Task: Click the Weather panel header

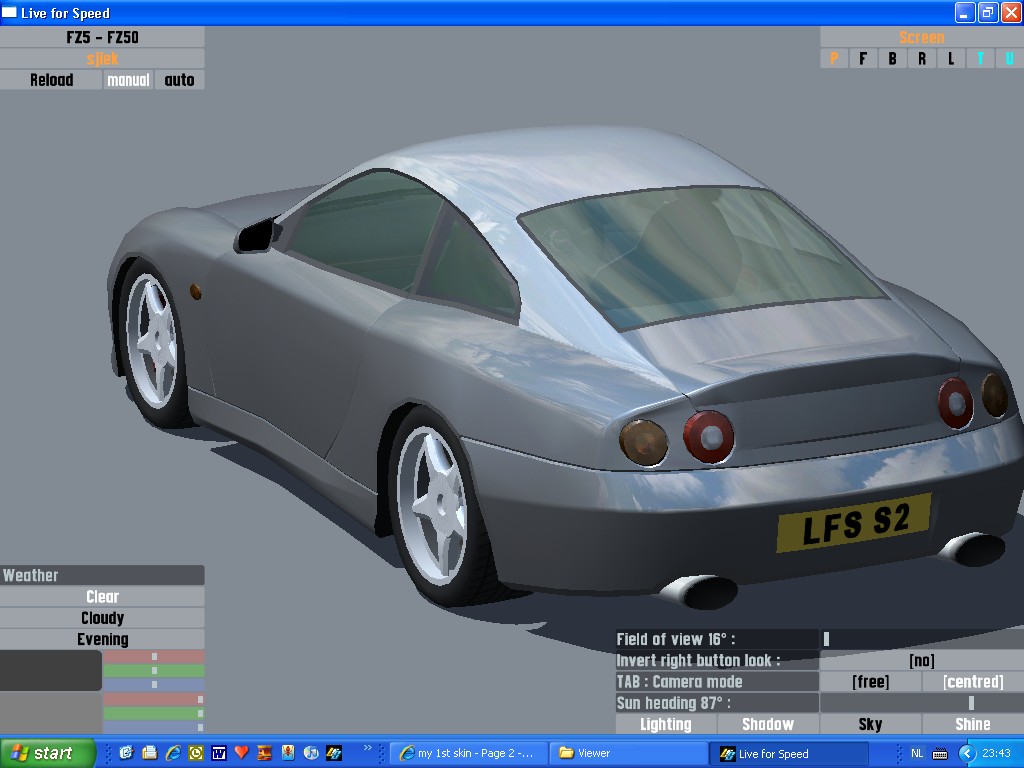Action: tap(103, 575)
